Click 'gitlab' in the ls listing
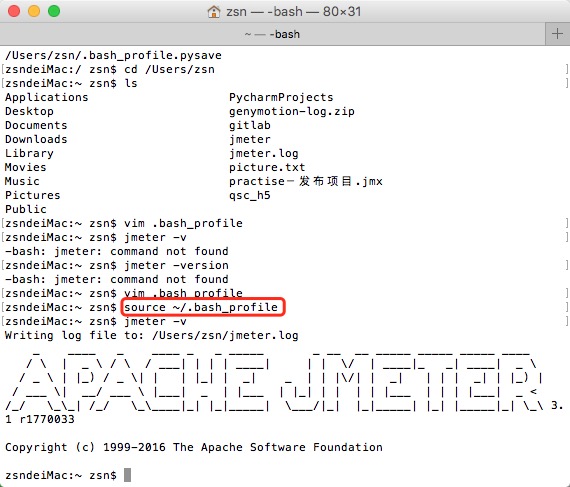 click(250, 125)
